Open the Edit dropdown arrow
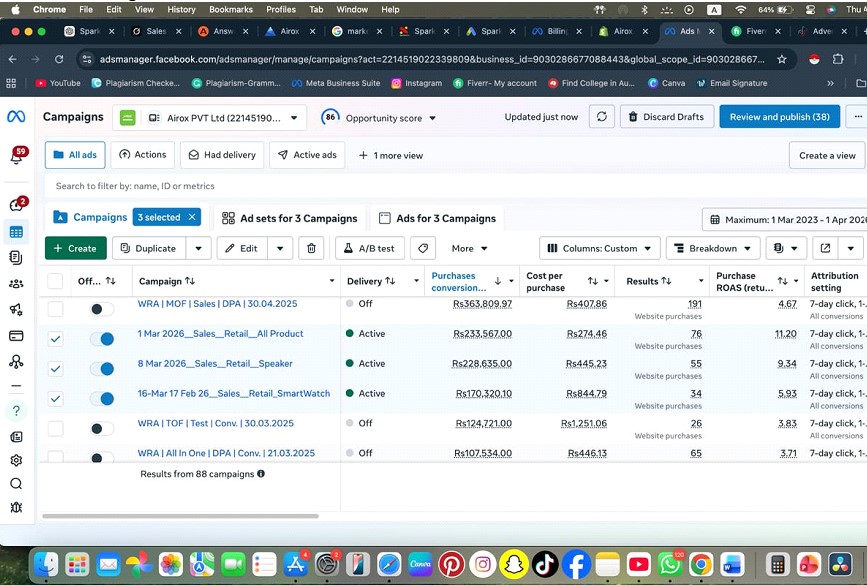The height and width of the screenshot is (585, 867). click(x=280, y=248)
